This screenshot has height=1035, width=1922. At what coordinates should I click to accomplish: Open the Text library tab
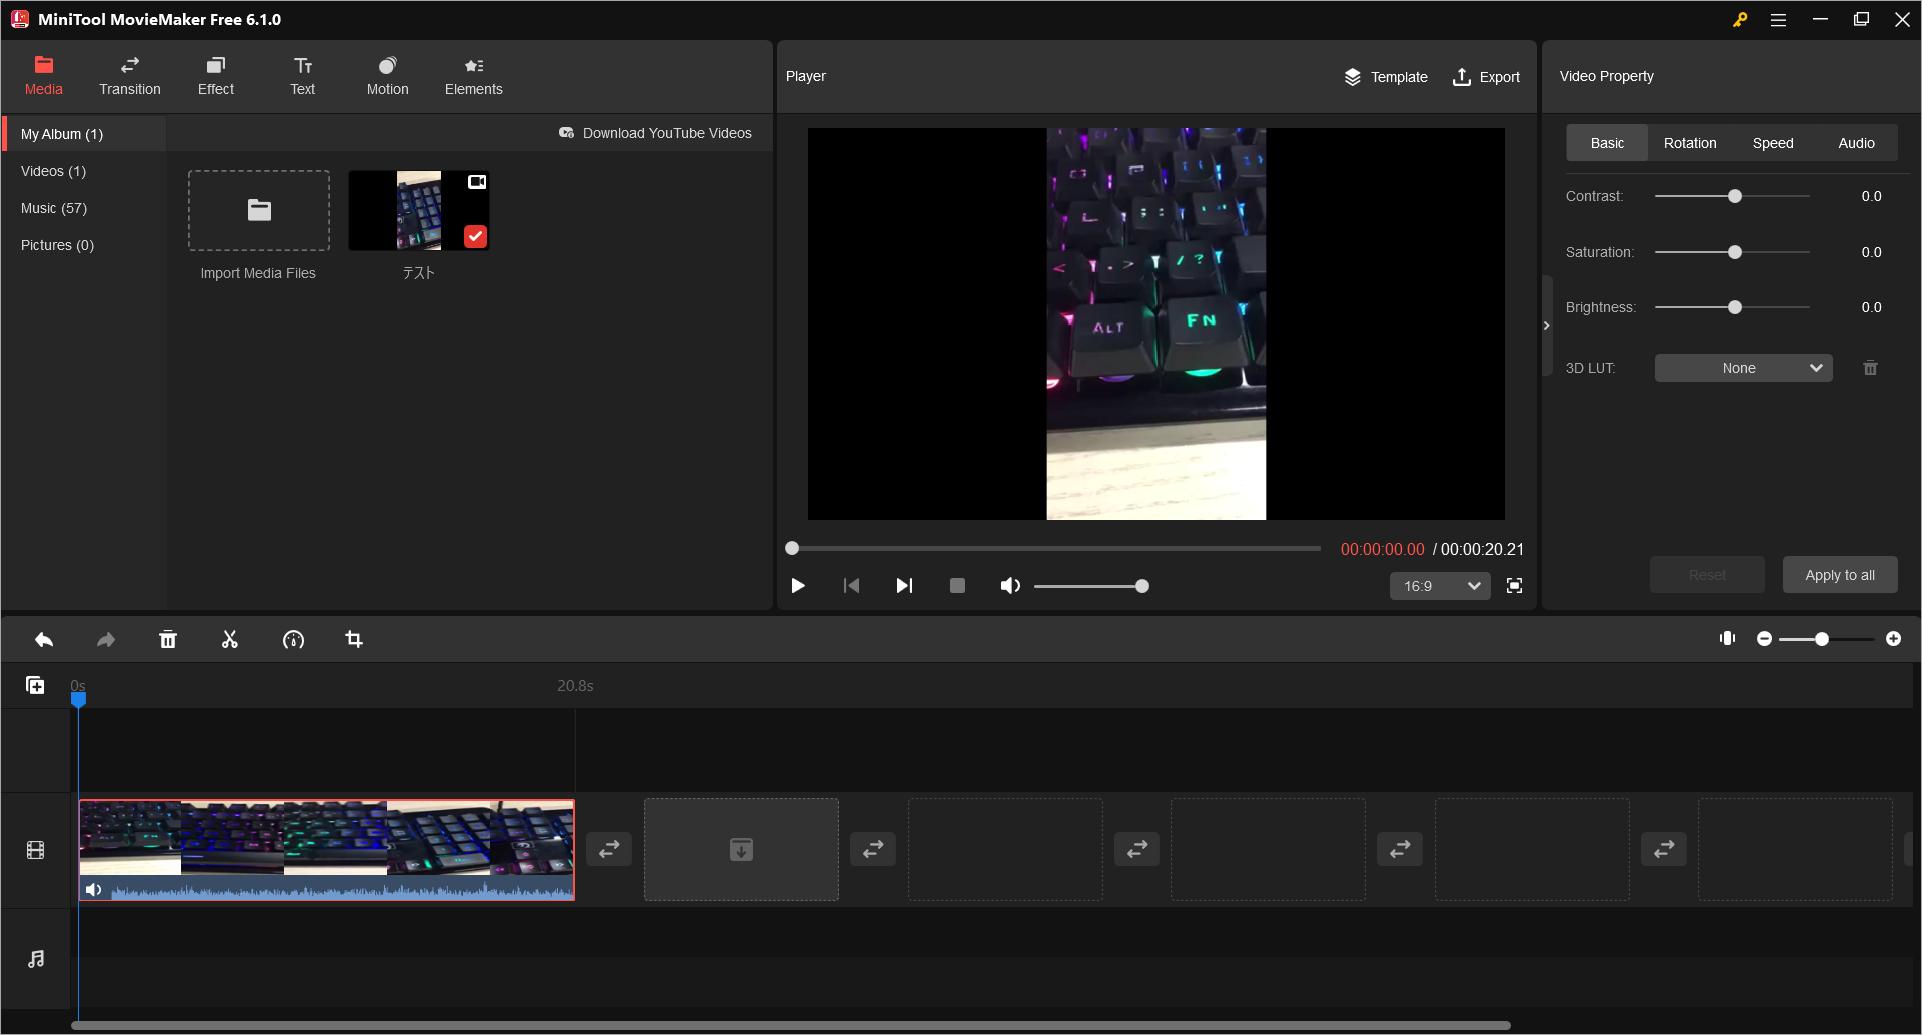303,77
